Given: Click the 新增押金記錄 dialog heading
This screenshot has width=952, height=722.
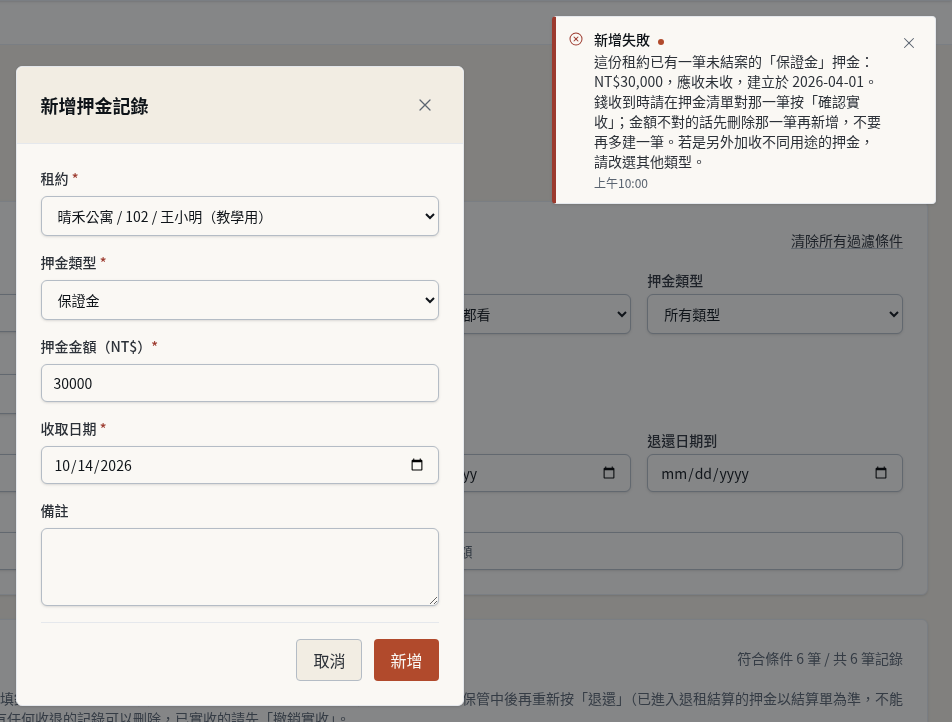Looking at the screenshot, I should pos(94,106).
